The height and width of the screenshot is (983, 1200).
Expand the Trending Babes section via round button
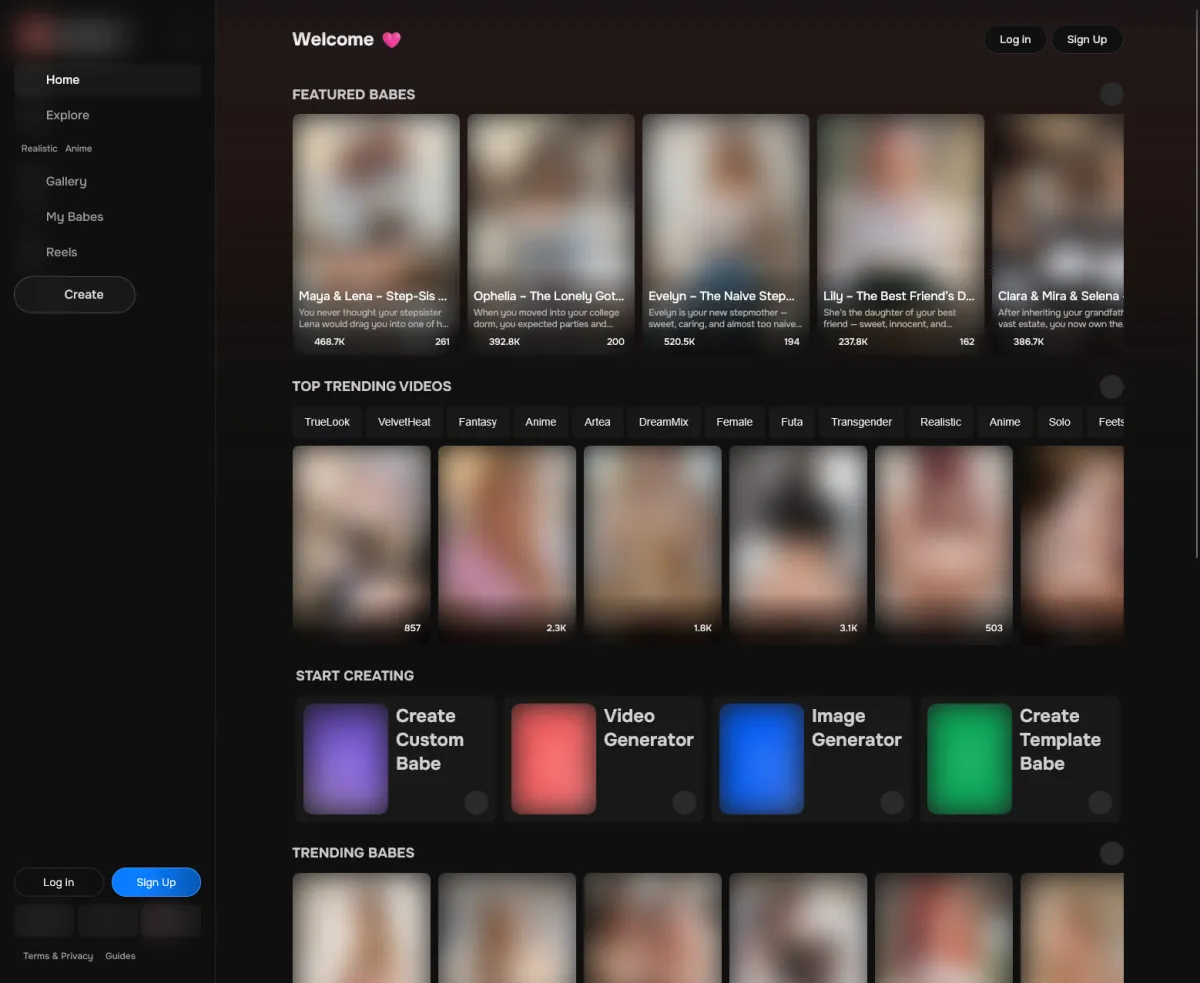click(1111, 853)
